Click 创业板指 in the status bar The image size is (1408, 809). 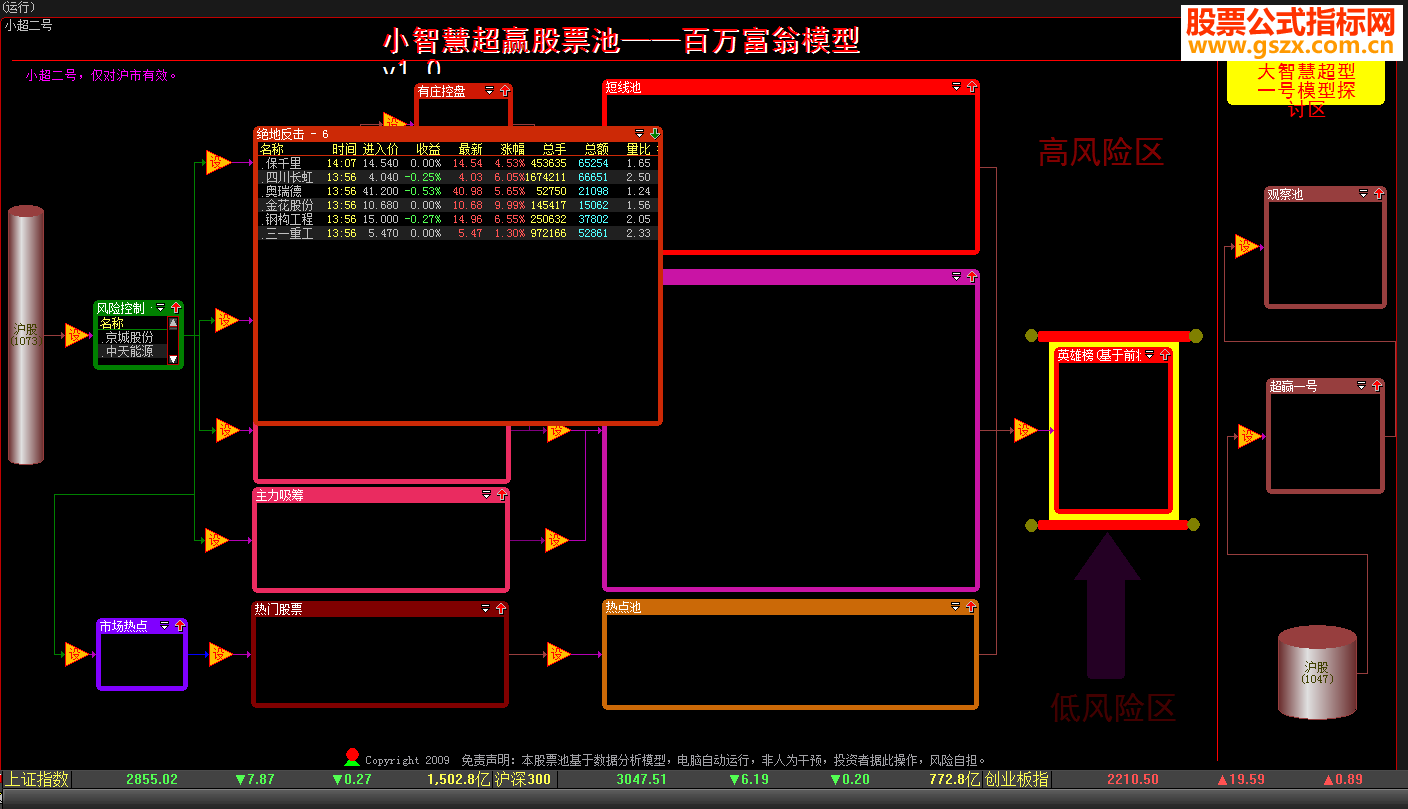[1016, 779]
